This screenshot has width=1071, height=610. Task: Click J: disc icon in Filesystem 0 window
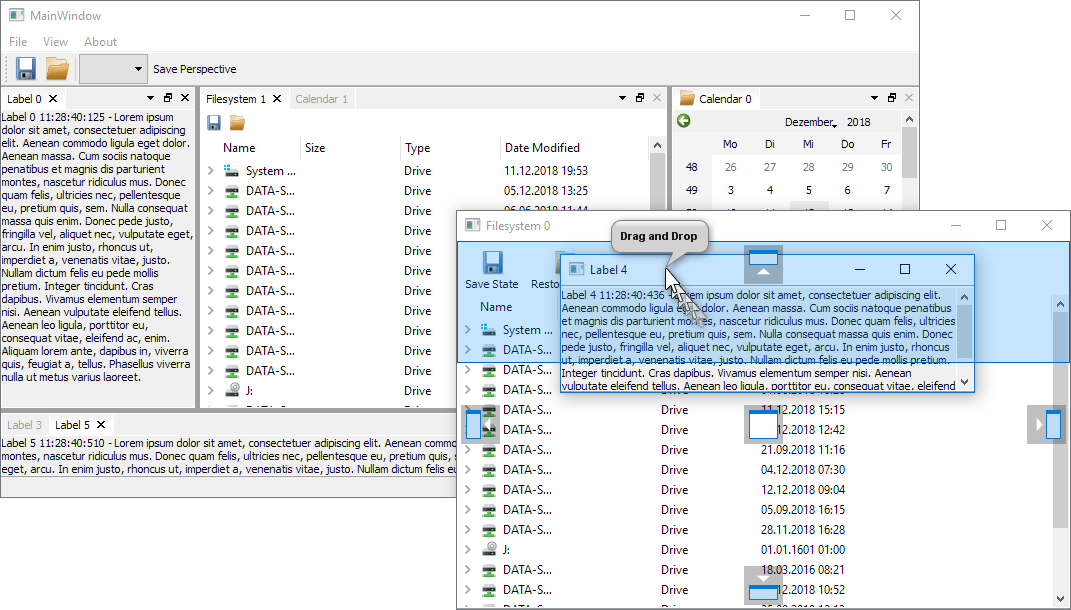point(489,549)
